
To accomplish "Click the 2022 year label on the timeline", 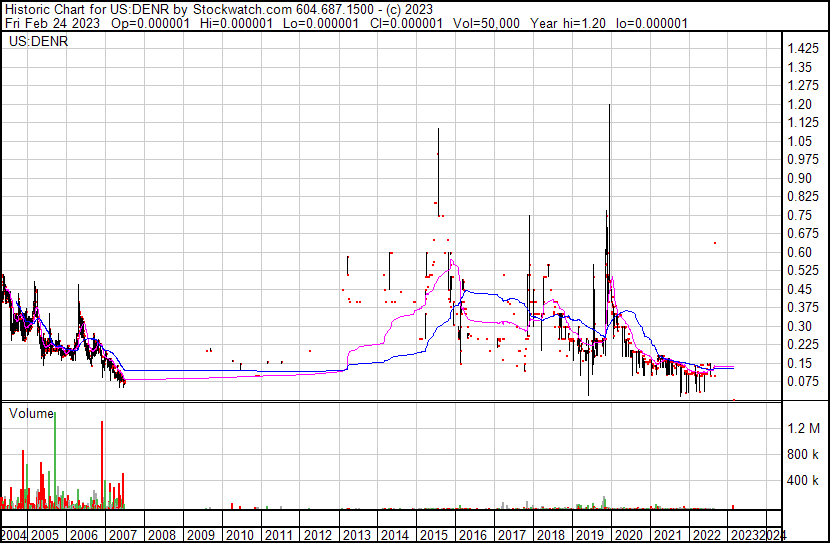I will click(707, 535).
